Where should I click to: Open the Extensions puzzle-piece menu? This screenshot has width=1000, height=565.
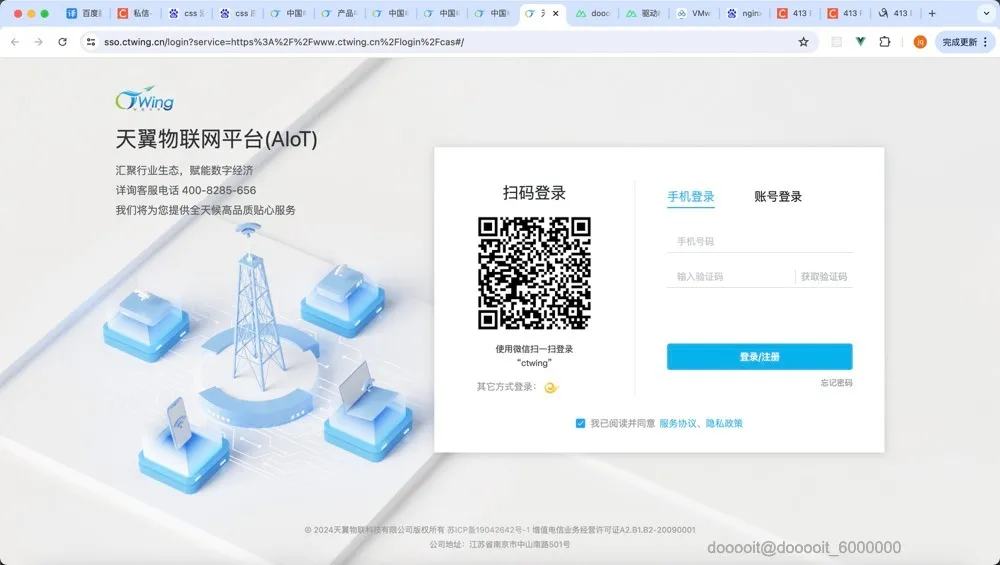[885, 42]
